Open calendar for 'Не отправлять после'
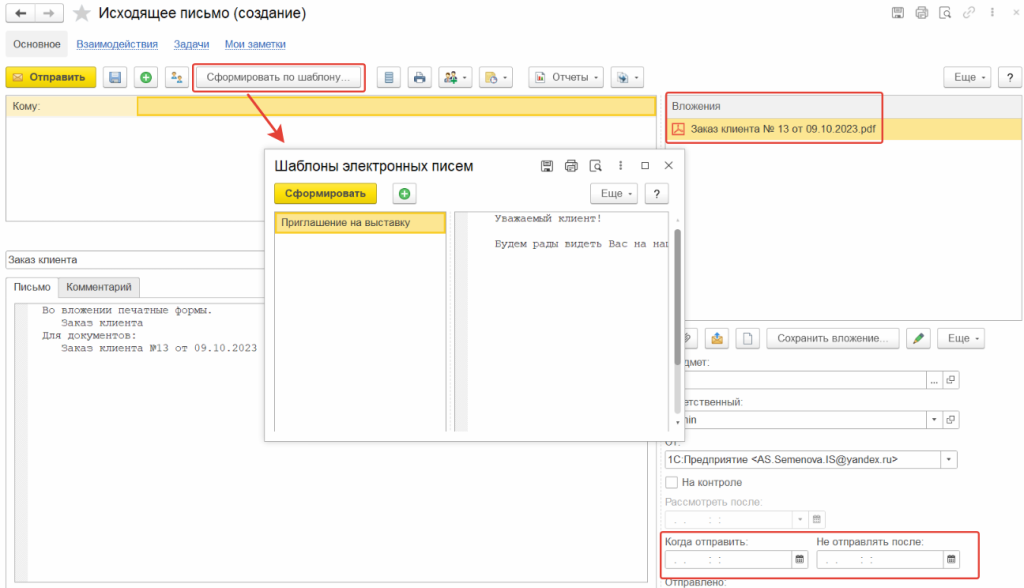 950,560
